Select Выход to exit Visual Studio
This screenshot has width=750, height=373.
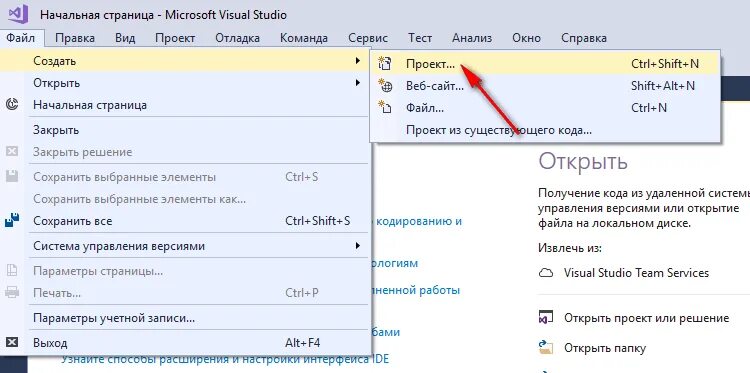pyautogui.click(x=186, y=343)
